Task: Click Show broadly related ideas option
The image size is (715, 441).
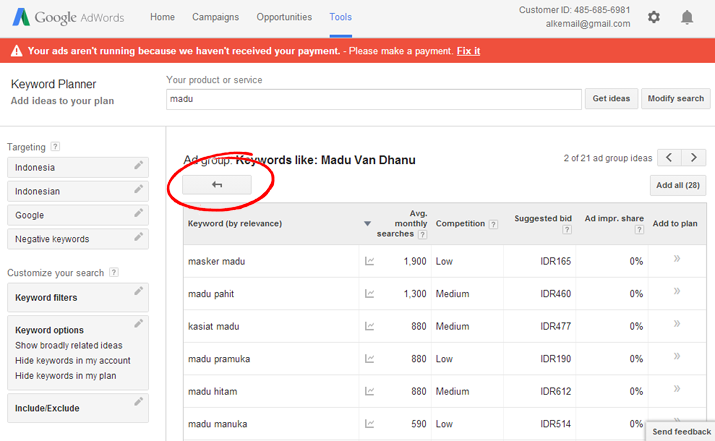Action: point(69,345)
